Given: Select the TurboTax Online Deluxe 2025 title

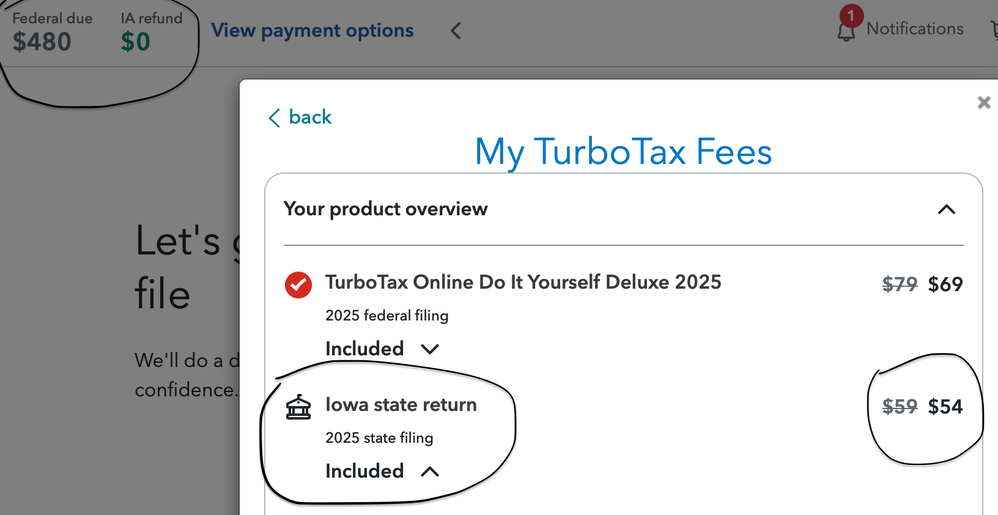Looking at the screenshot, I should 523,282.
